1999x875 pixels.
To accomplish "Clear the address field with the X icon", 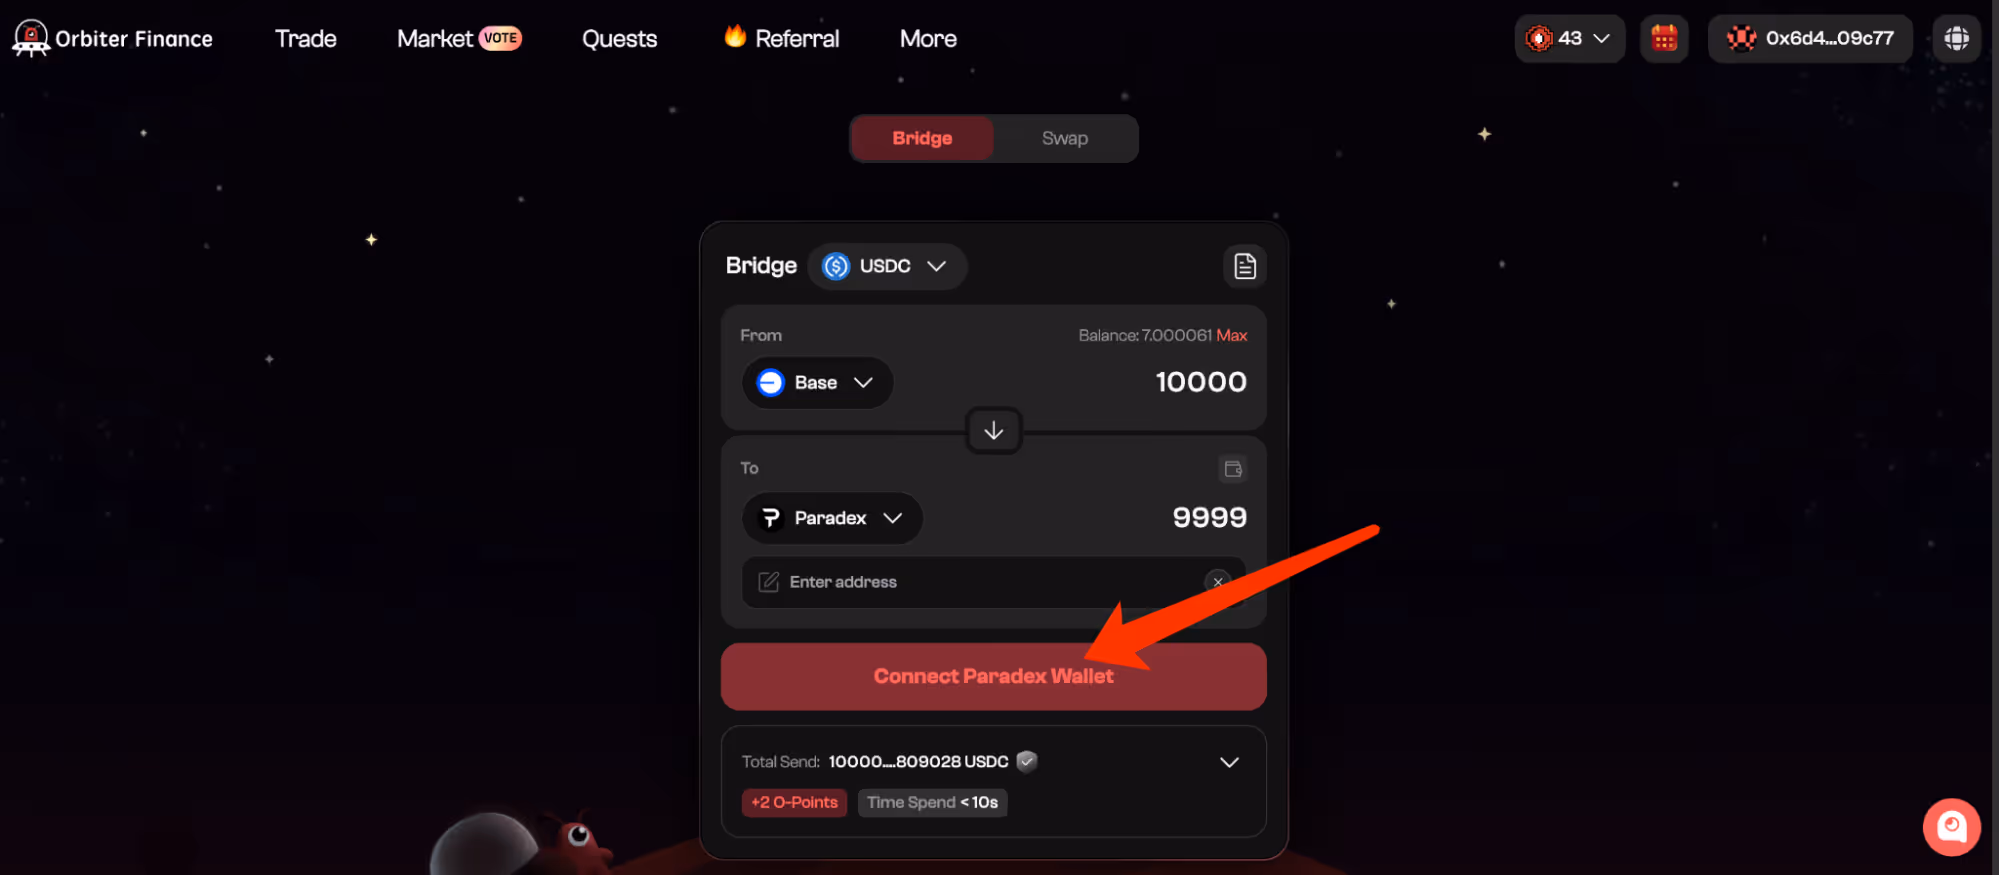I will point(1217,582).
